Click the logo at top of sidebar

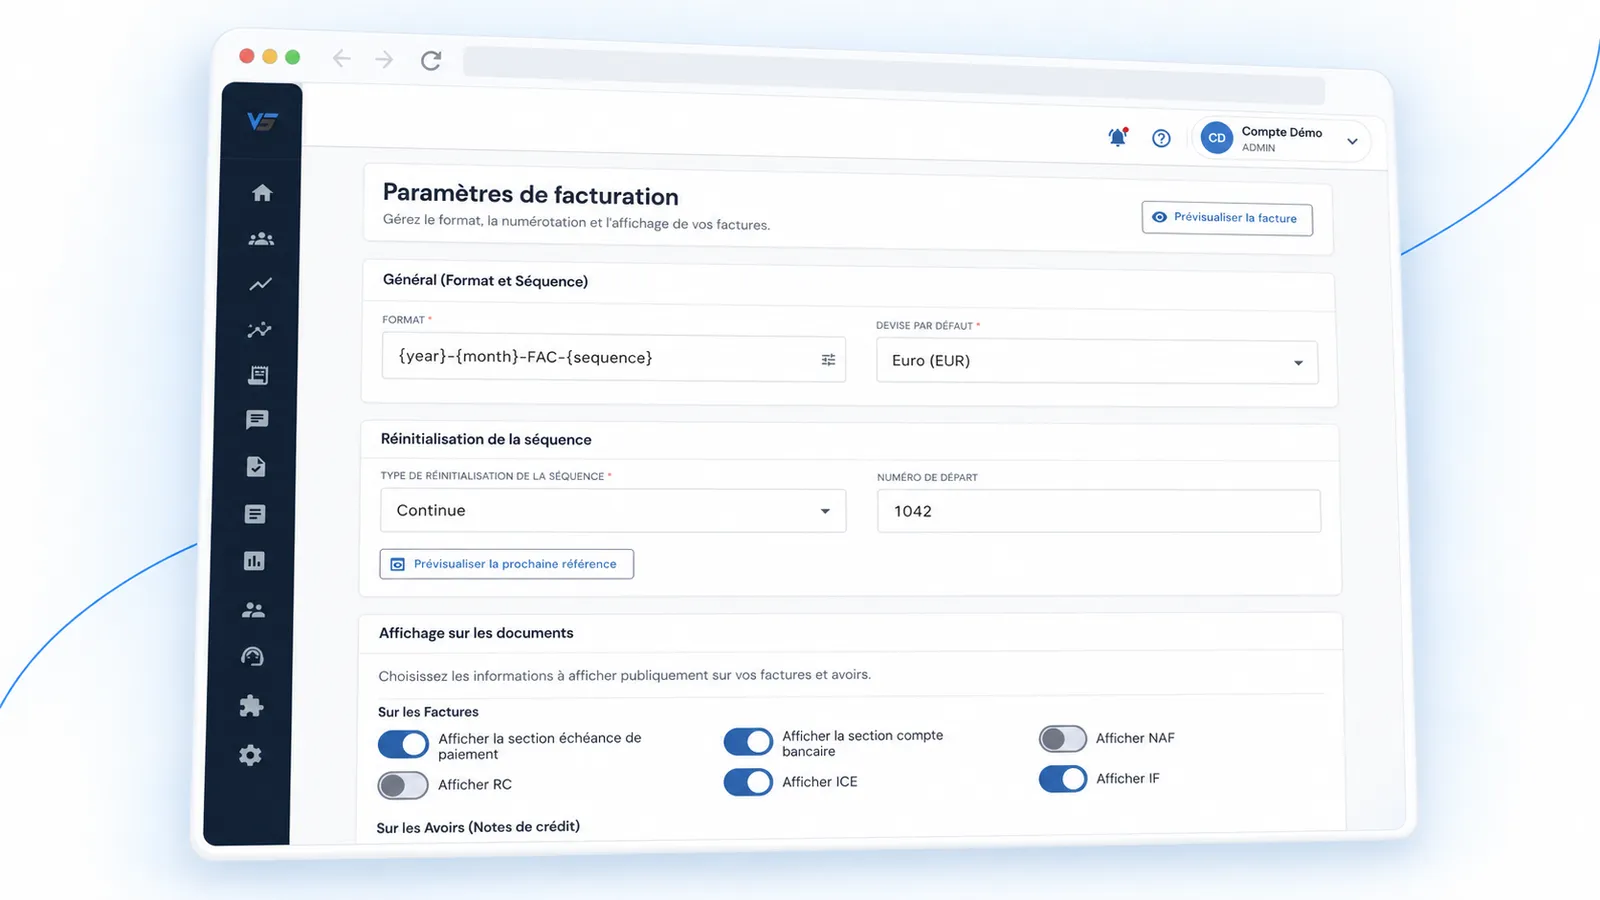pos(262,121)
